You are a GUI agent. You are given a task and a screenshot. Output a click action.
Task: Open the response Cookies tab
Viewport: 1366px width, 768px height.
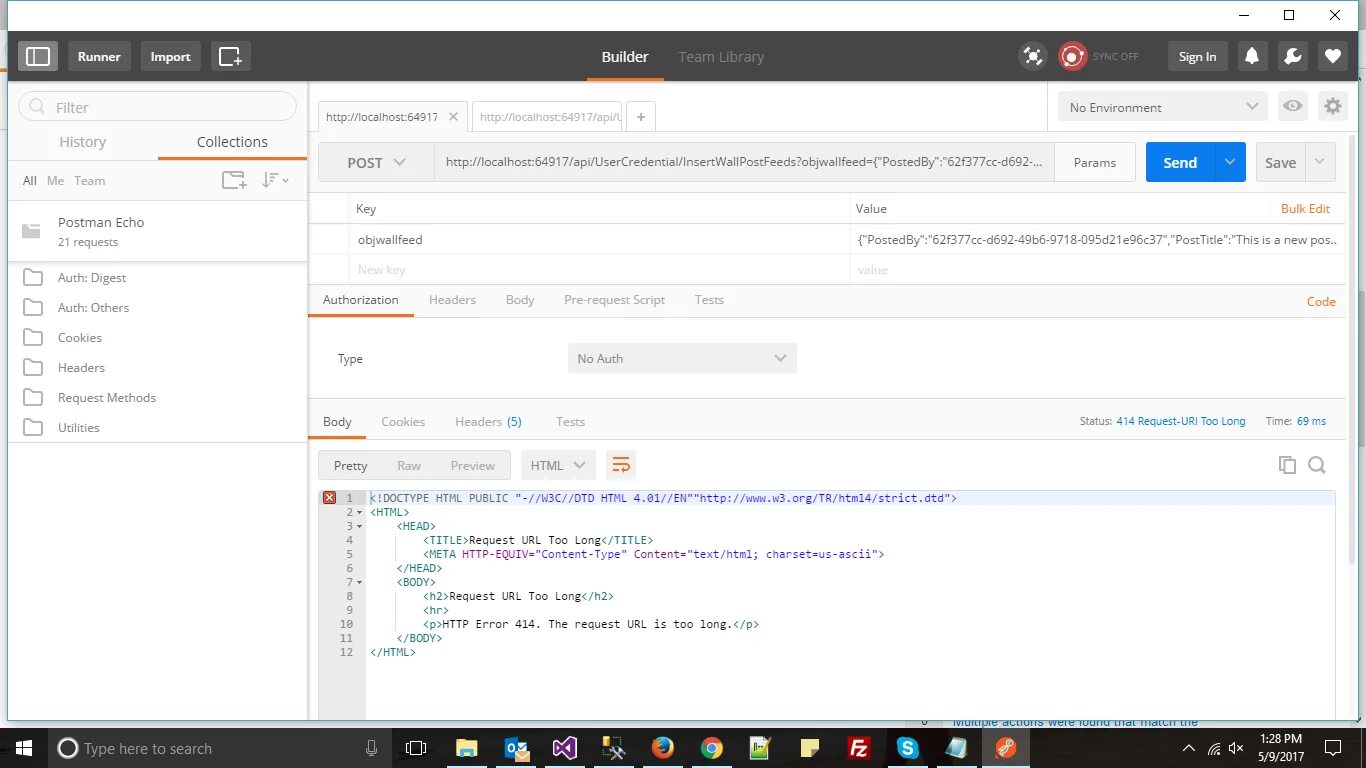403,421
